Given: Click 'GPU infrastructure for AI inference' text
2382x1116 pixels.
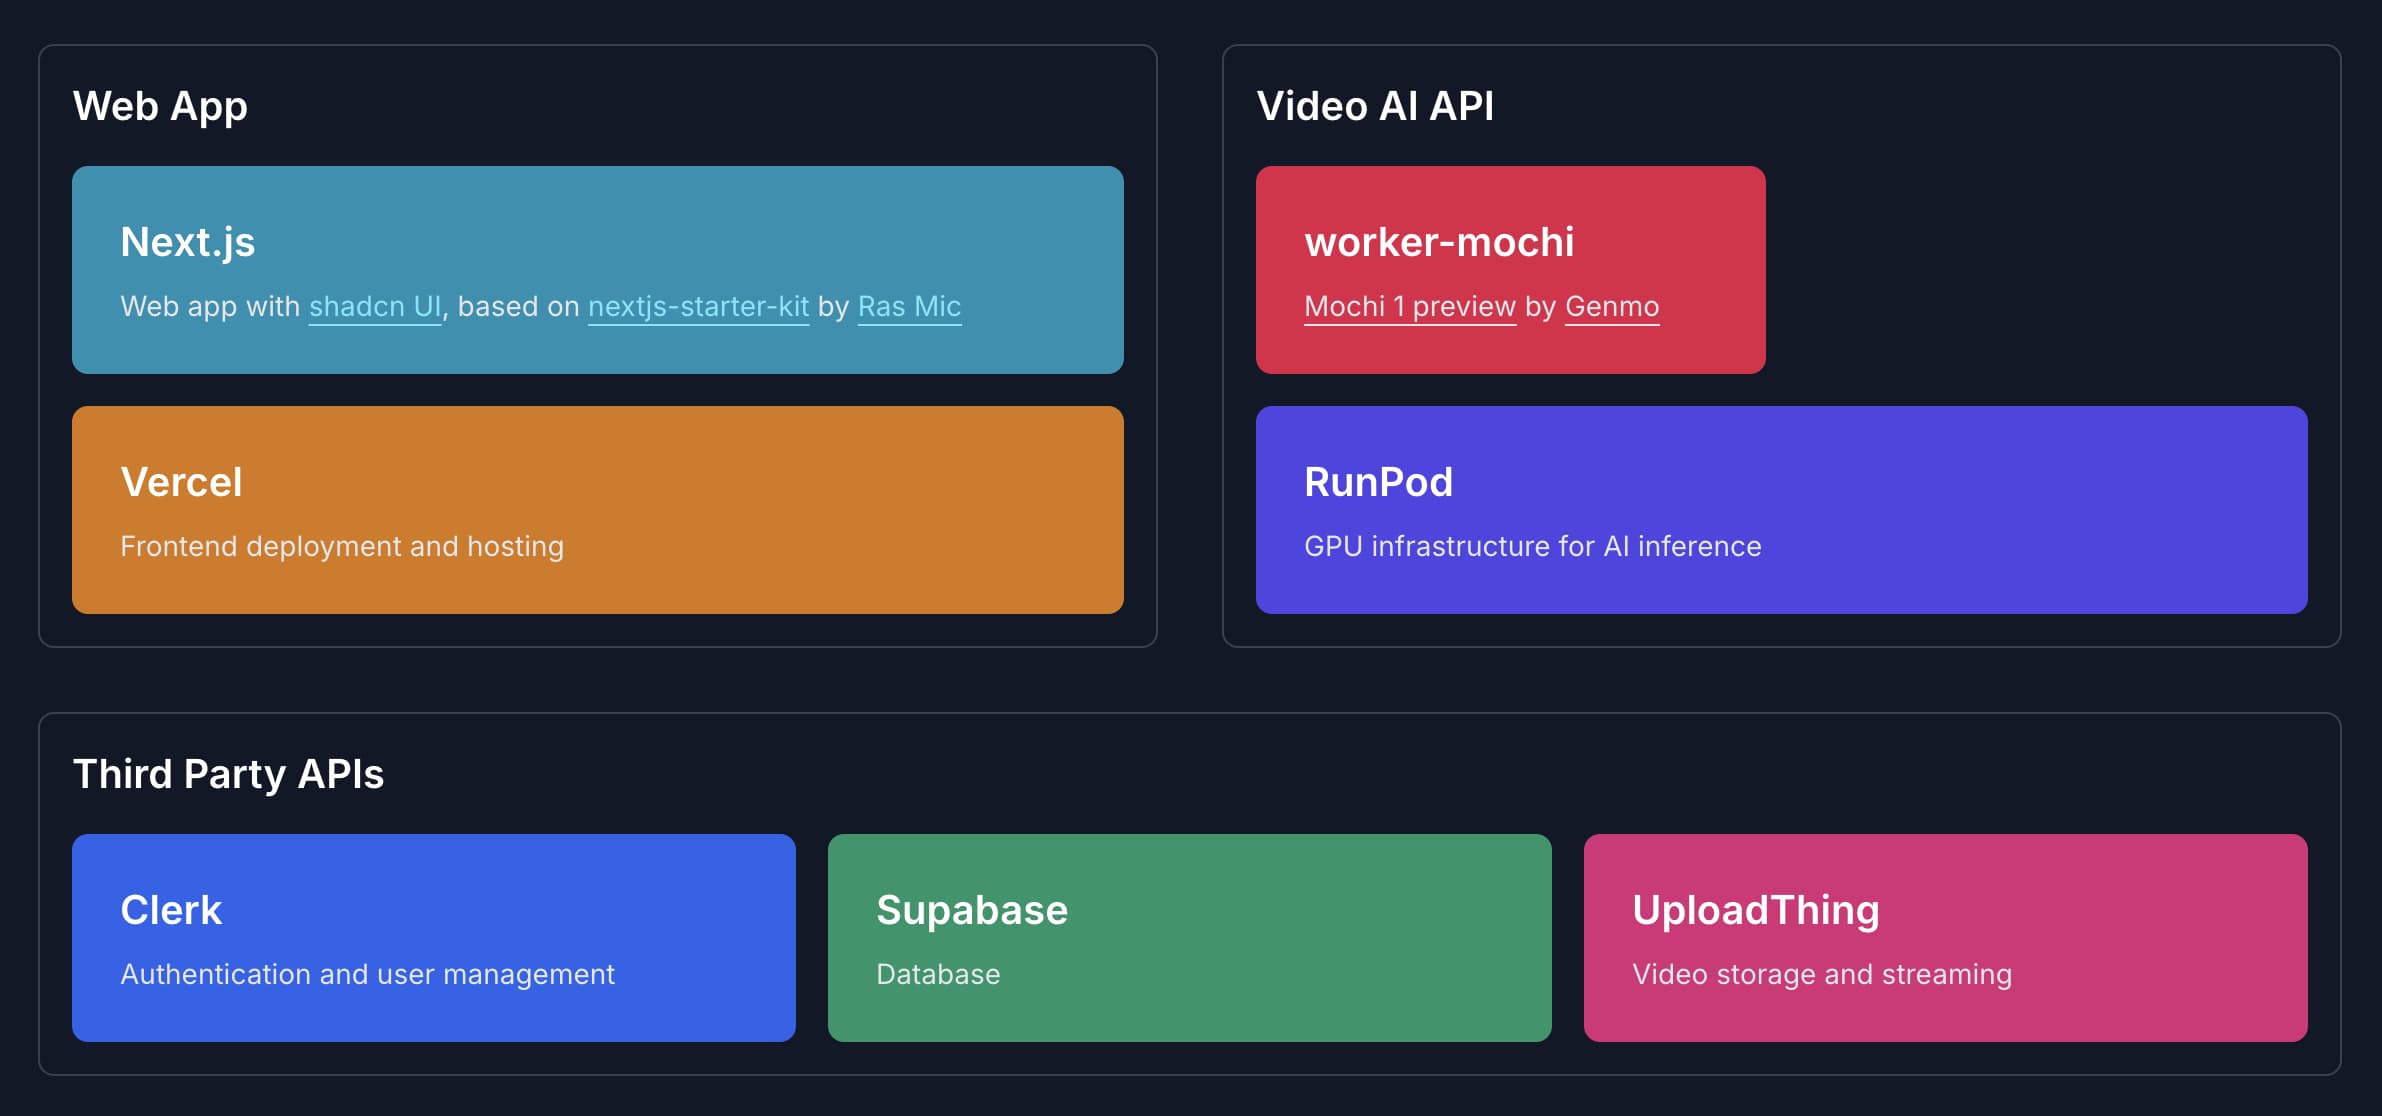Looking at the screenshot, I should coord(1533,546).
